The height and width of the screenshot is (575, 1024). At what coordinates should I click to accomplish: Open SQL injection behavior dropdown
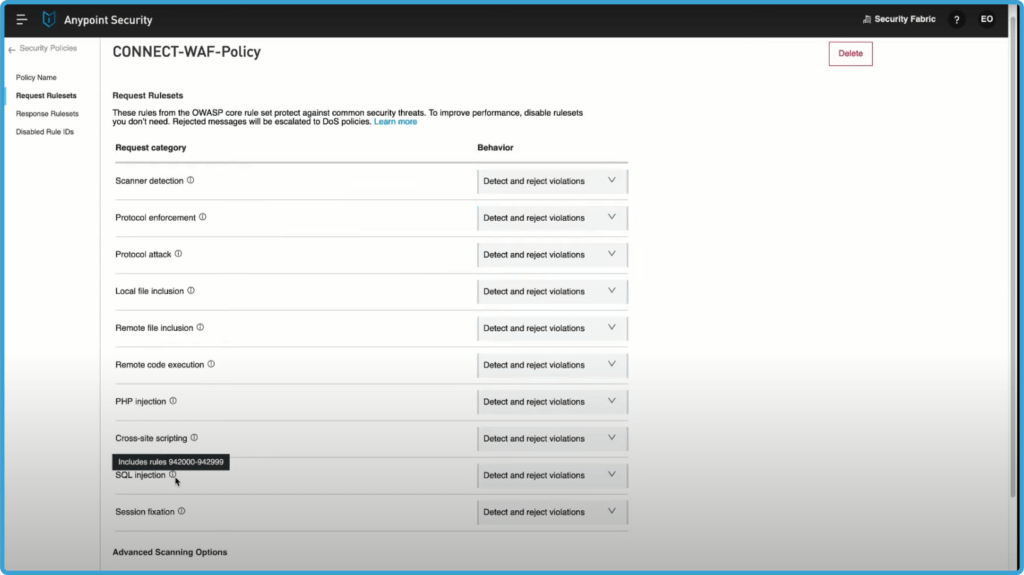552,475
